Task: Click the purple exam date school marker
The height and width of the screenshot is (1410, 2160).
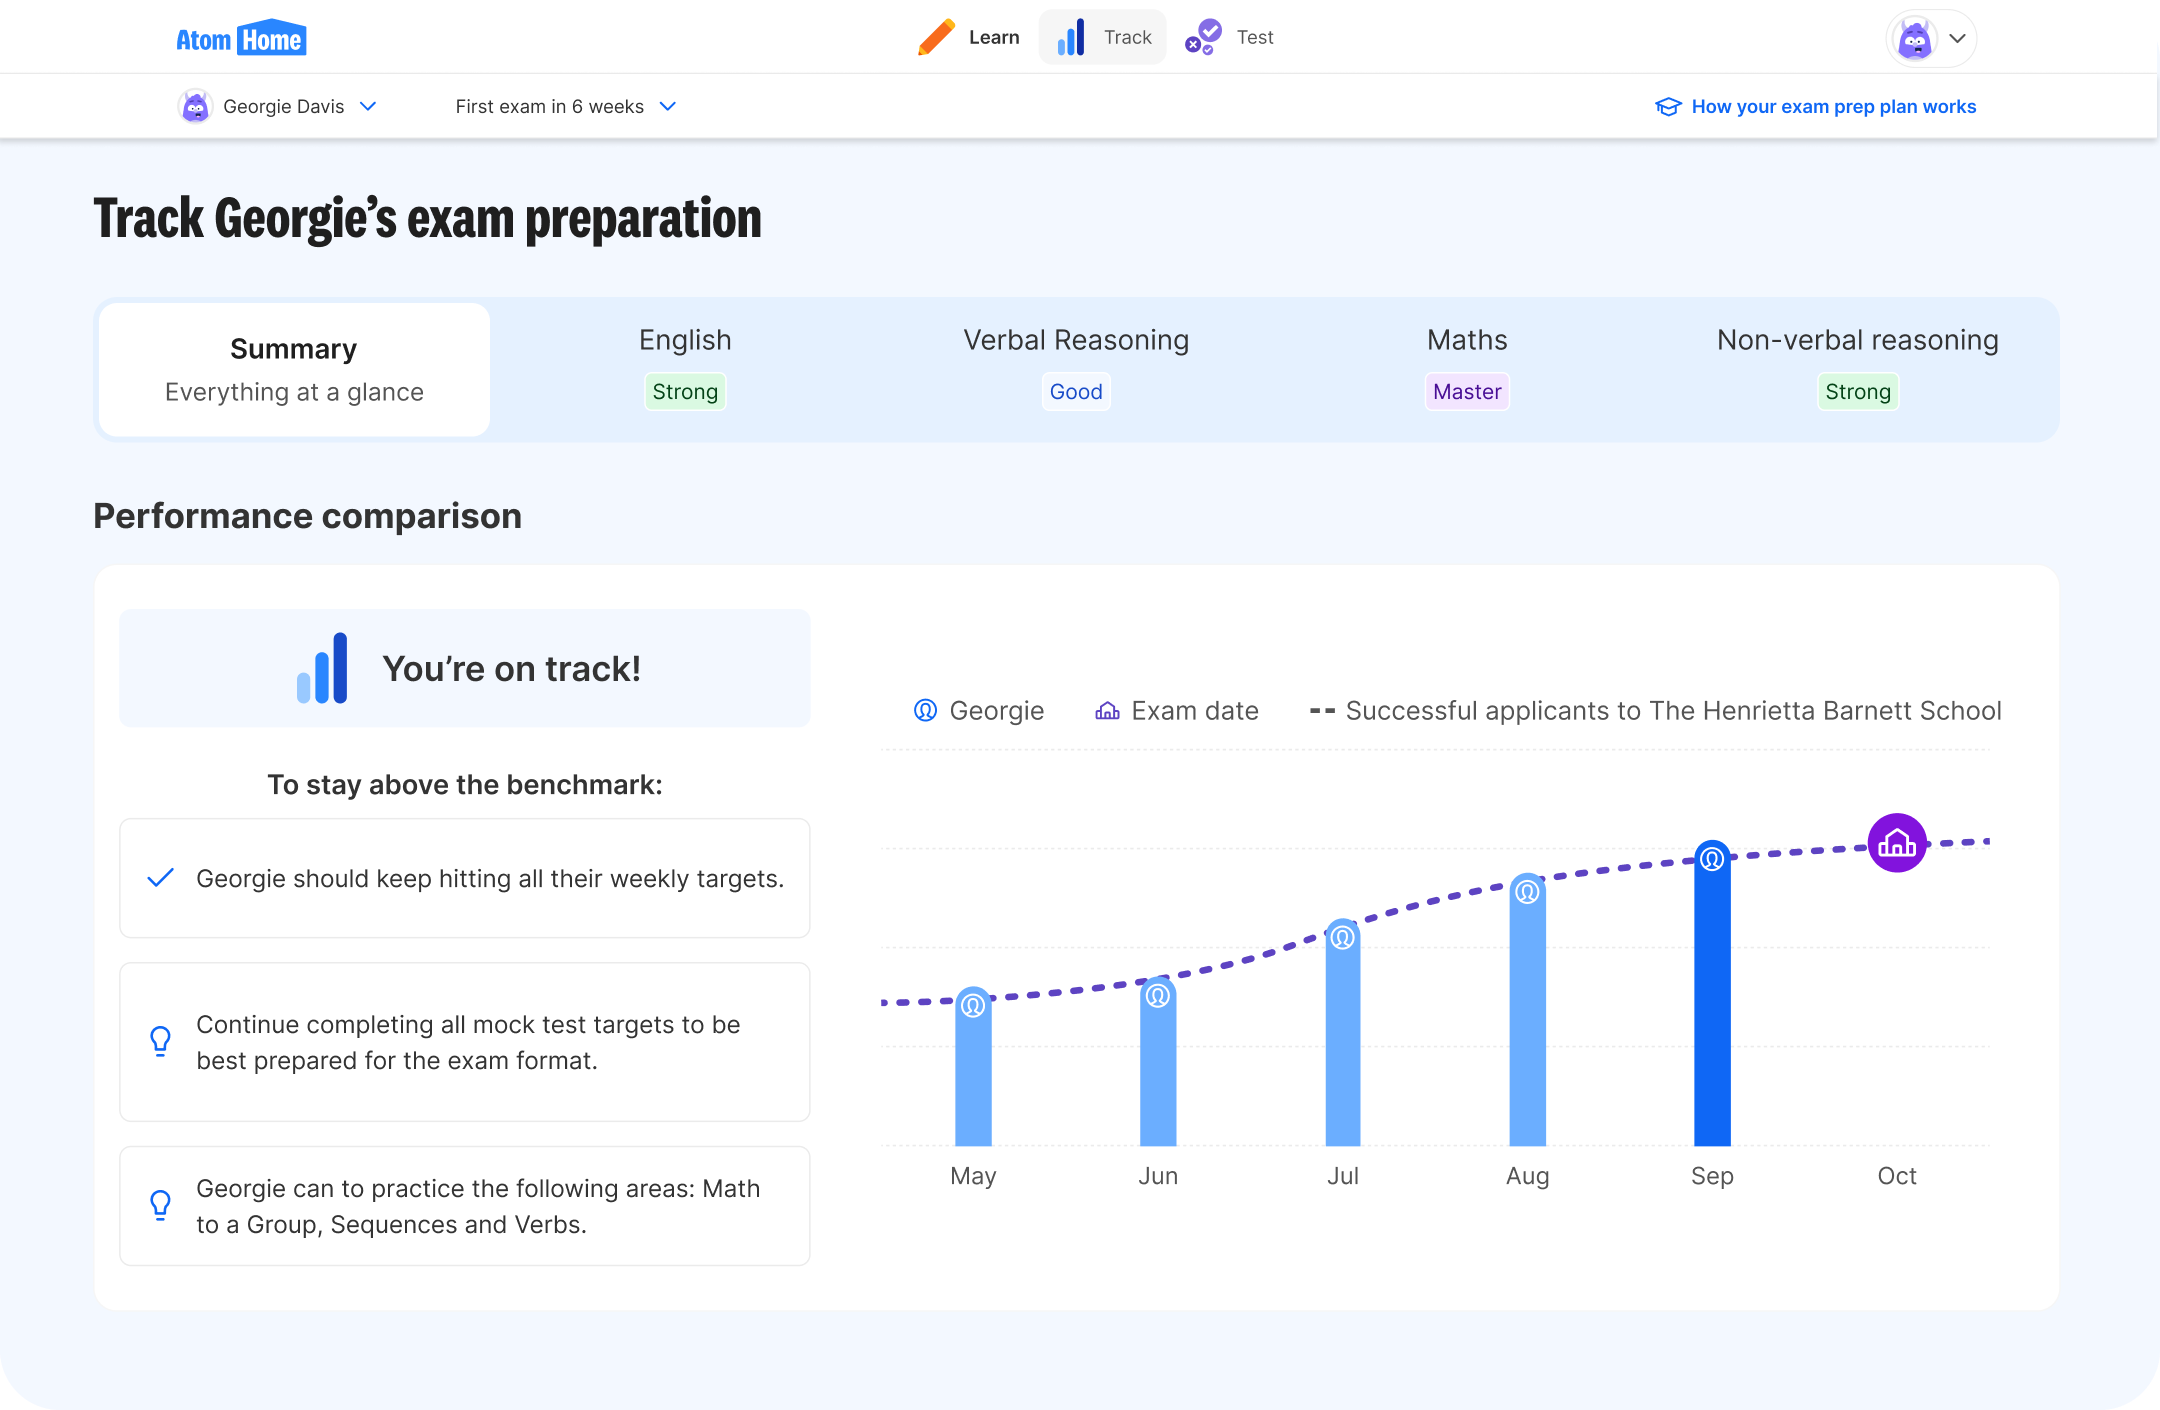Action: coord(1897,843)
